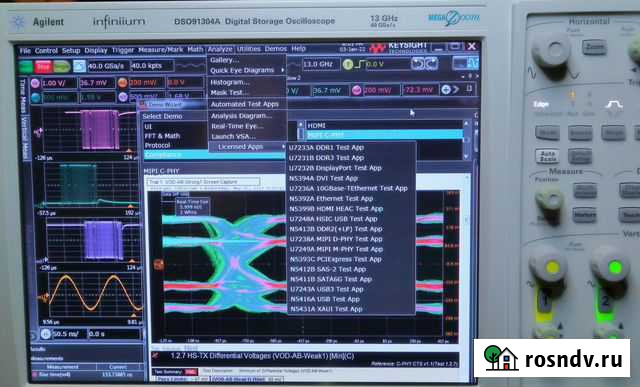
Task: Click the autoscale icon beside 40.0 GSa/s
Action: tap(80, 66)
